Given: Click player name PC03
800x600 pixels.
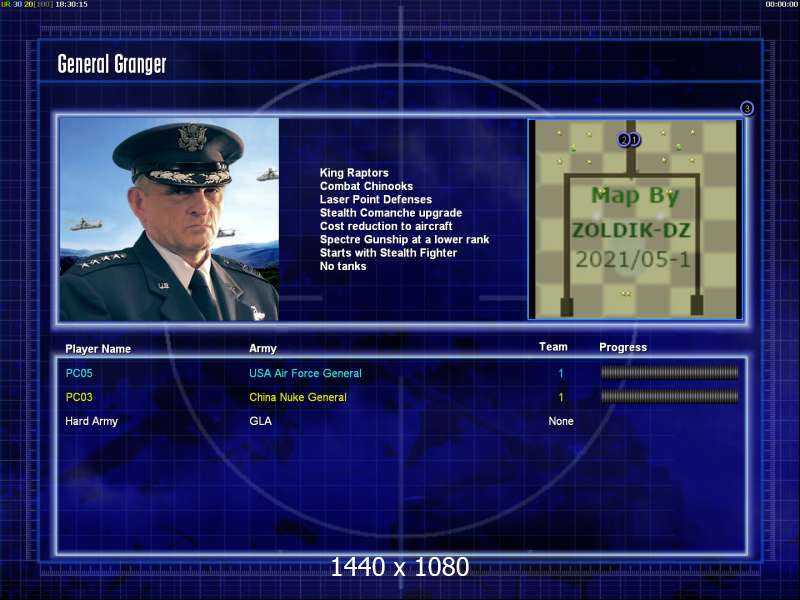Looking at the screenshot, I should coord(79,397).
